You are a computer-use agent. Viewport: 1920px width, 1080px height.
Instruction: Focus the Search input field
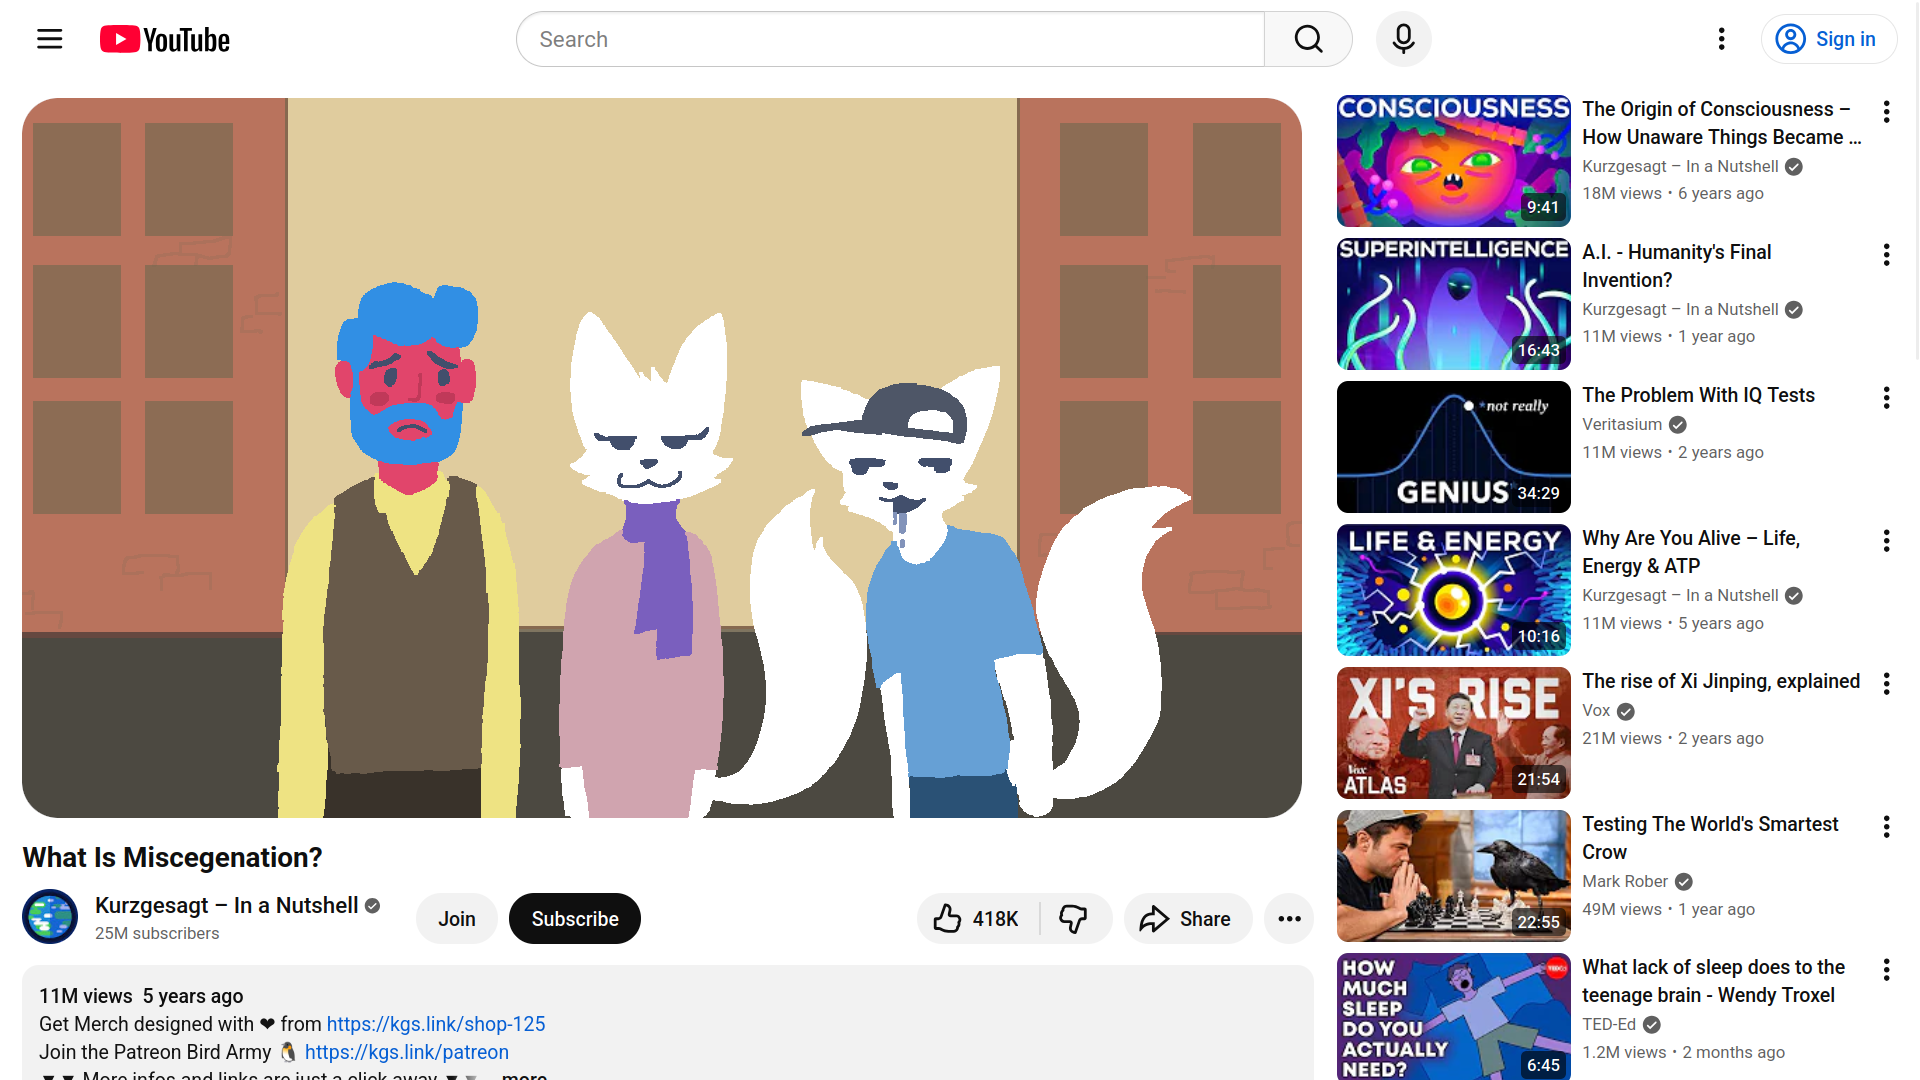coord(890,39)
